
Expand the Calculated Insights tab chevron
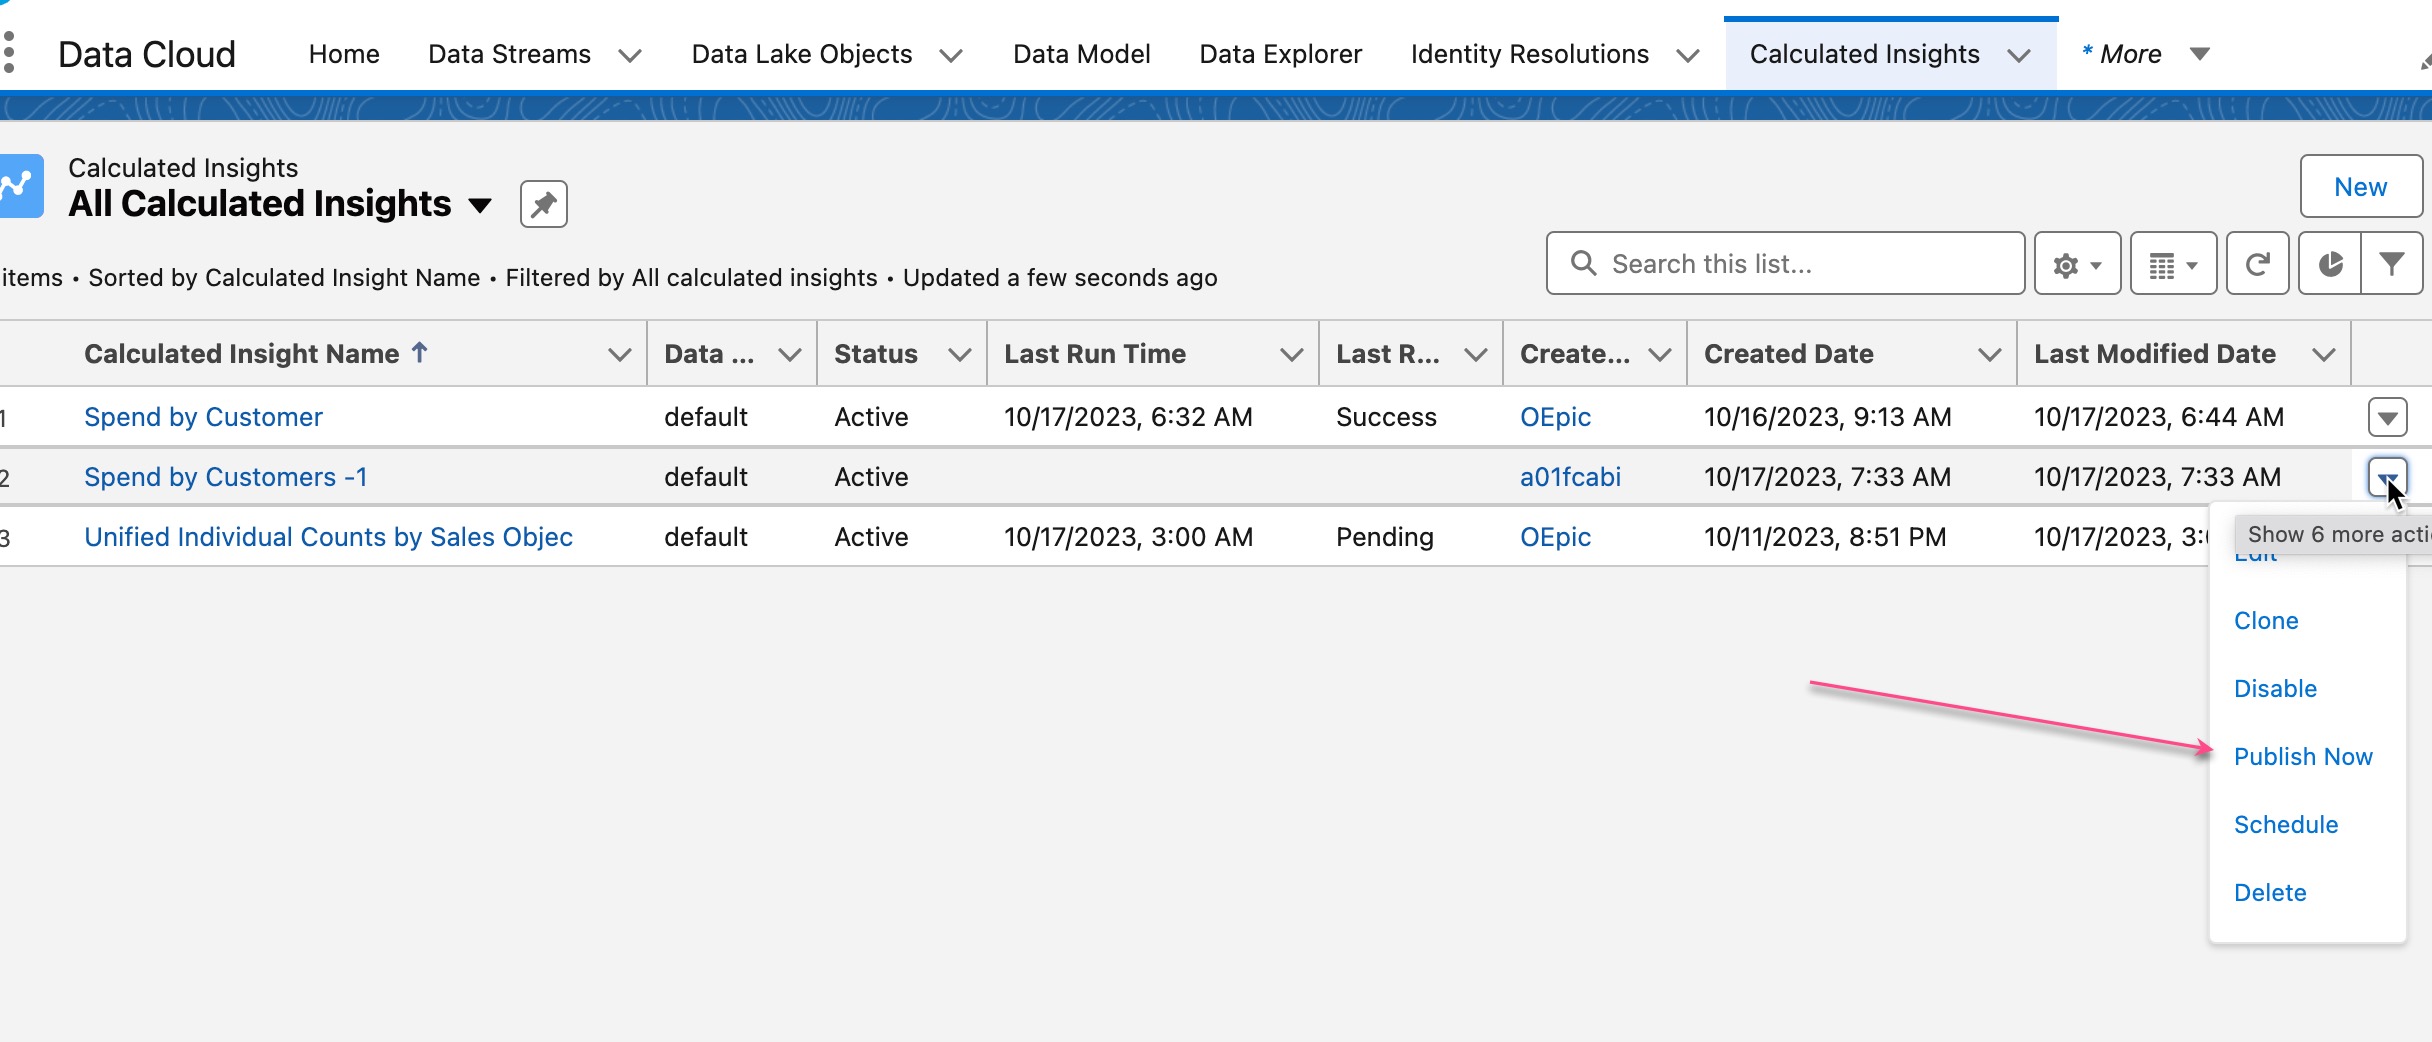pyautogui.click(x=2019, y=55)
